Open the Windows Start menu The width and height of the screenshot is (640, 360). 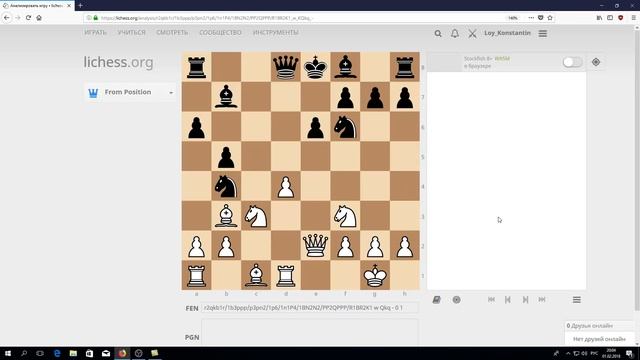click(x=8, y=353)
